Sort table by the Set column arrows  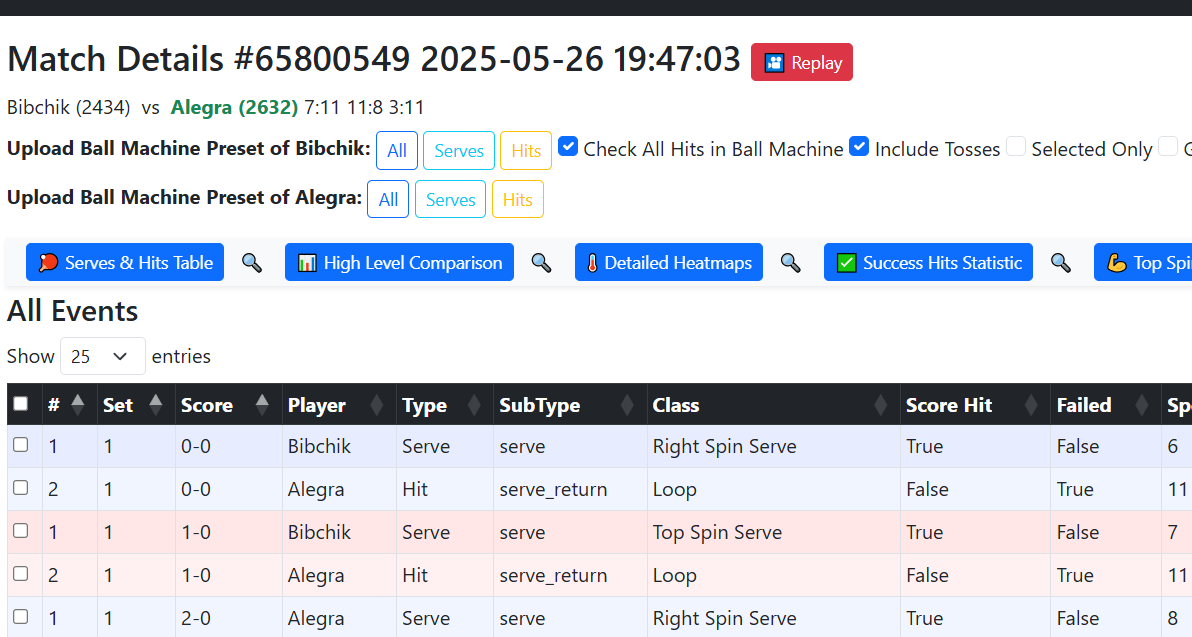(155, 405)
